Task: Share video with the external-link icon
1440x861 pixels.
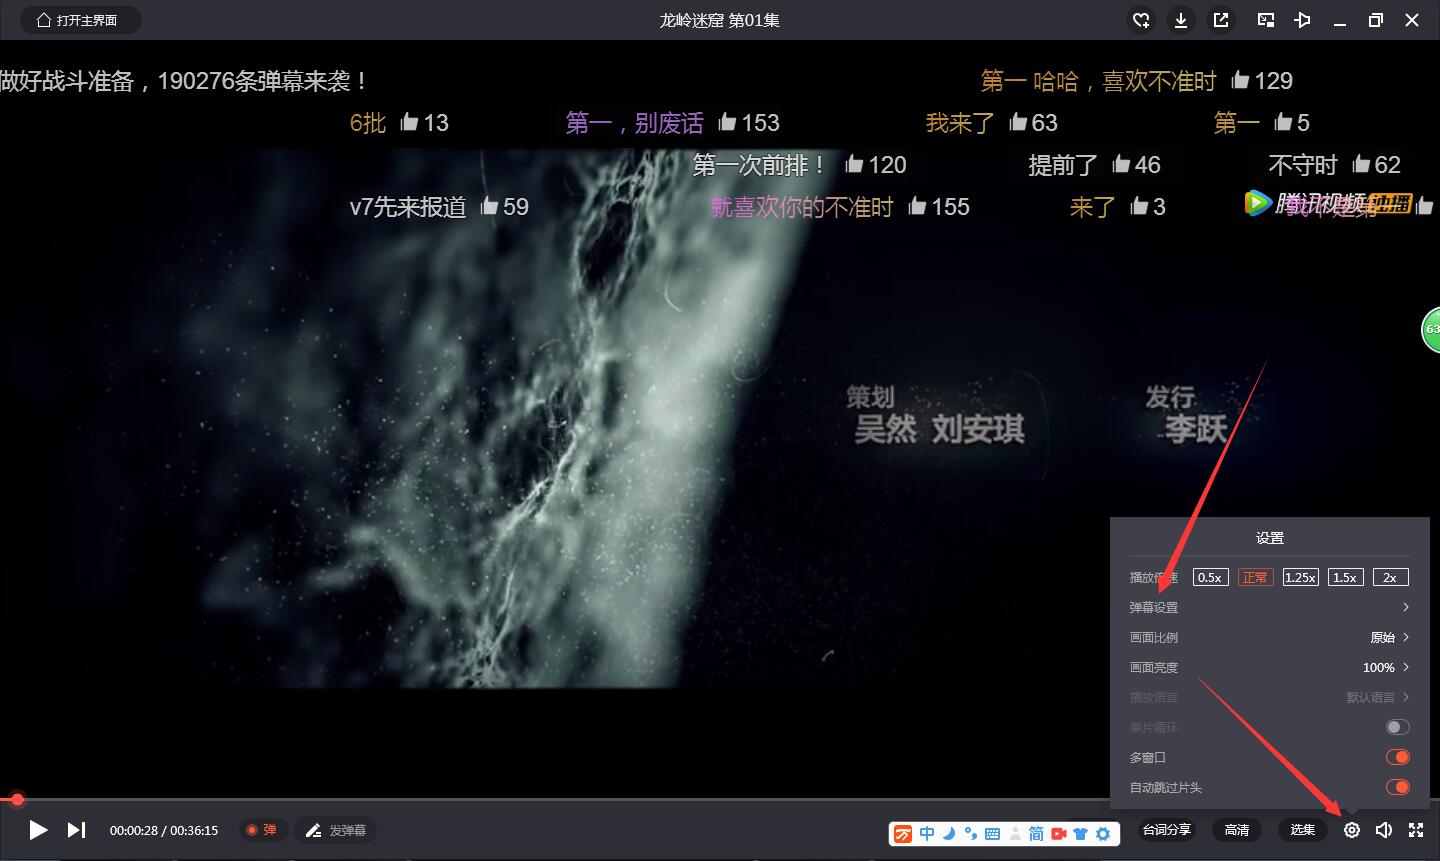Action: pyautogui.click(x=1221, y=20)
